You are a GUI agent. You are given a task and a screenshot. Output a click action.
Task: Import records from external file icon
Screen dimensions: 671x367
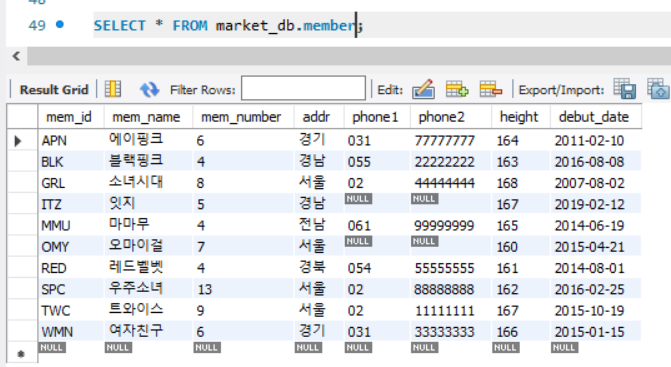[x=658, y=89]
